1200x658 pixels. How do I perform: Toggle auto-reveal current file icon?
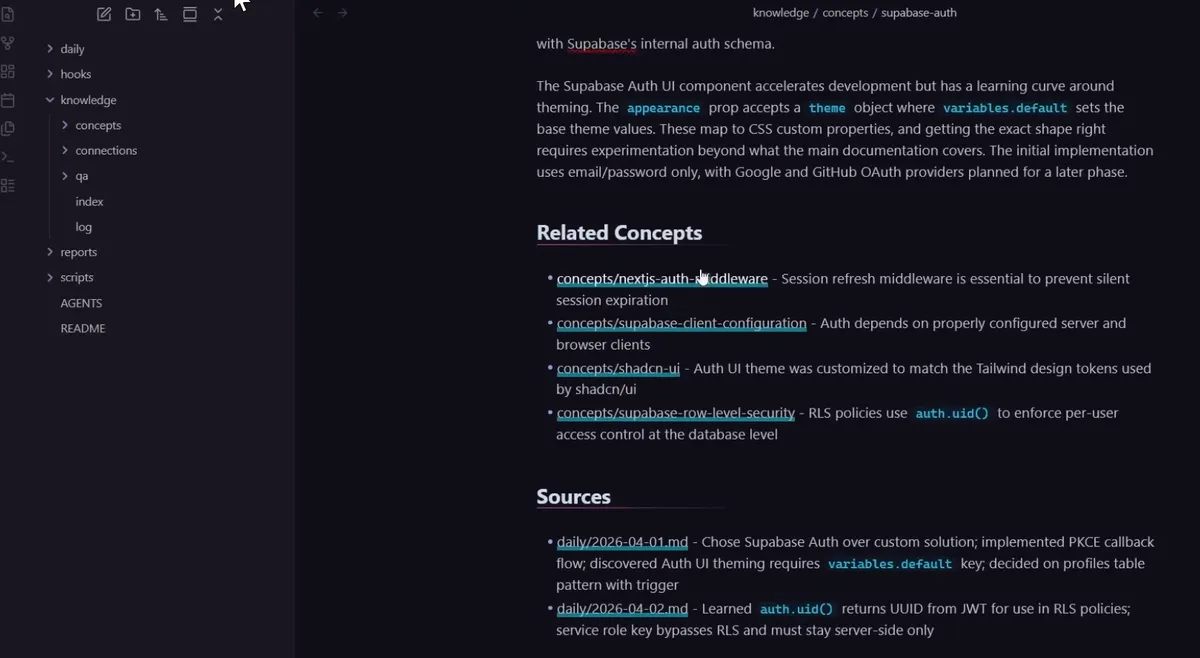pos(190,14)
